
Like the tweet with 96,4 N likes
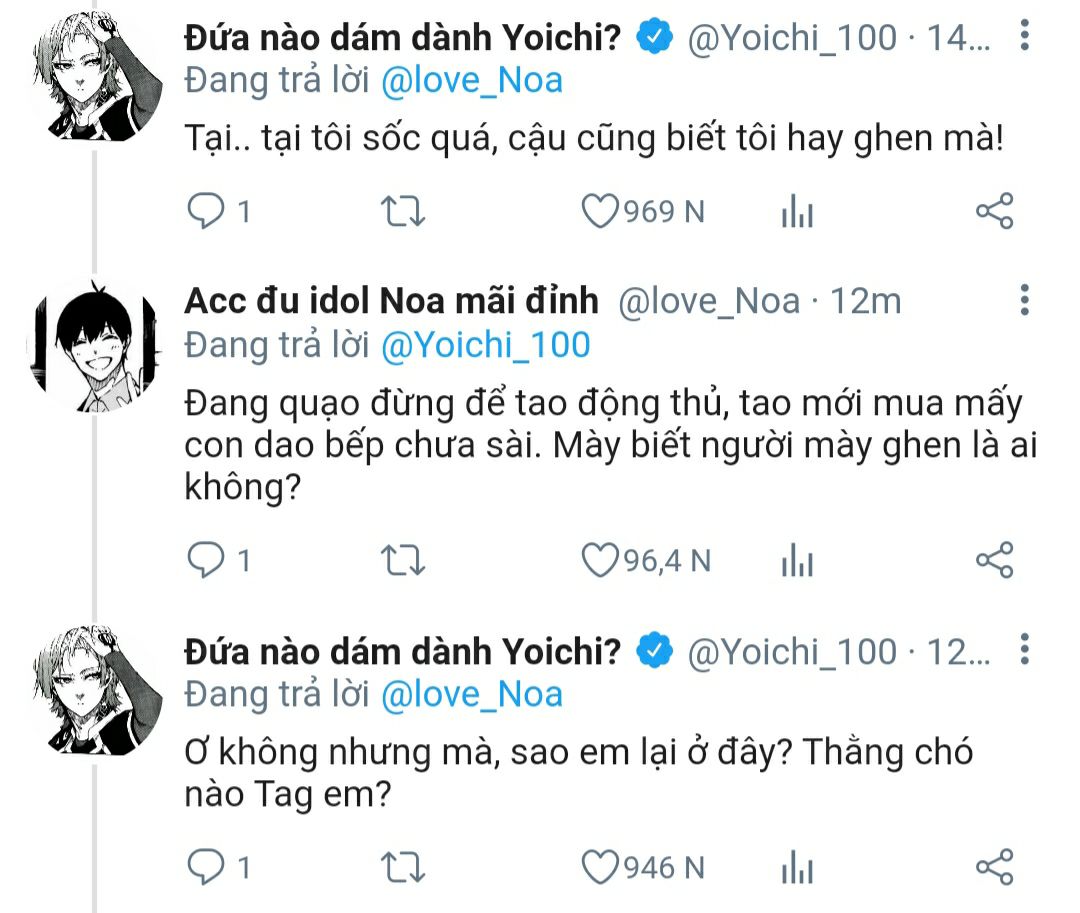tap(600, 561)
